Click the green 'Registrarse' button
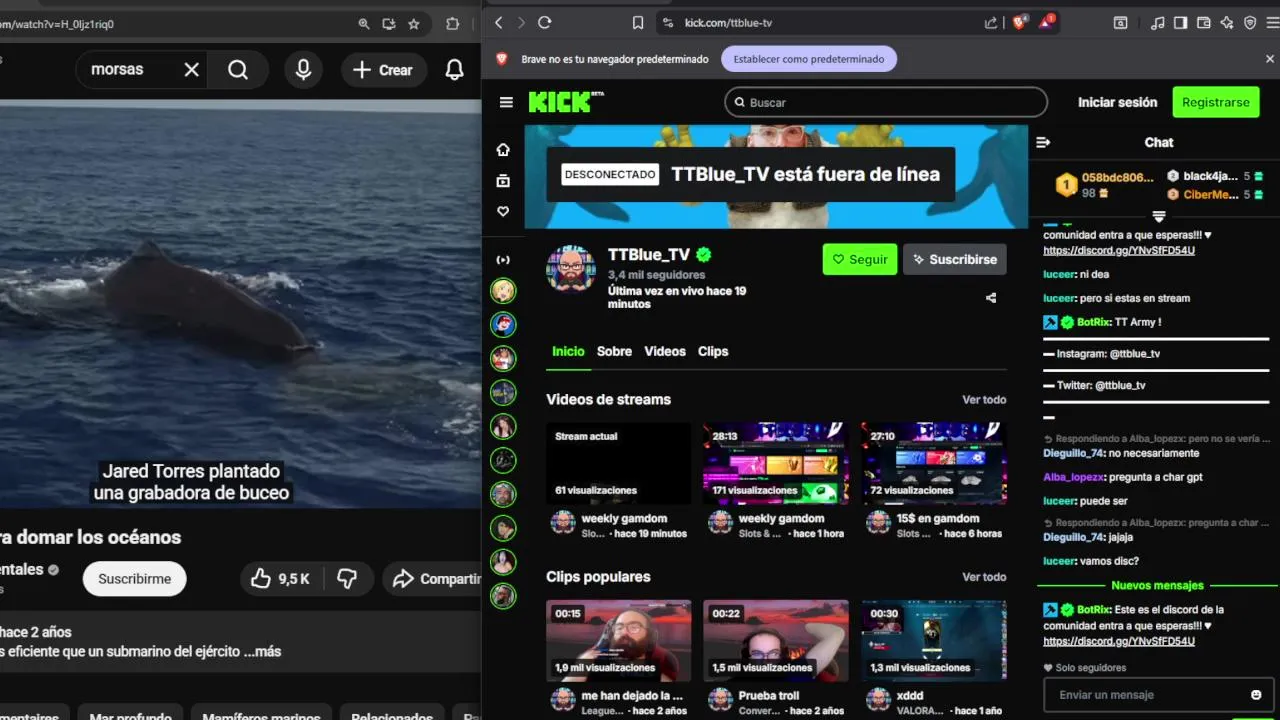 pyautogui.click(x=1215, y=102)
